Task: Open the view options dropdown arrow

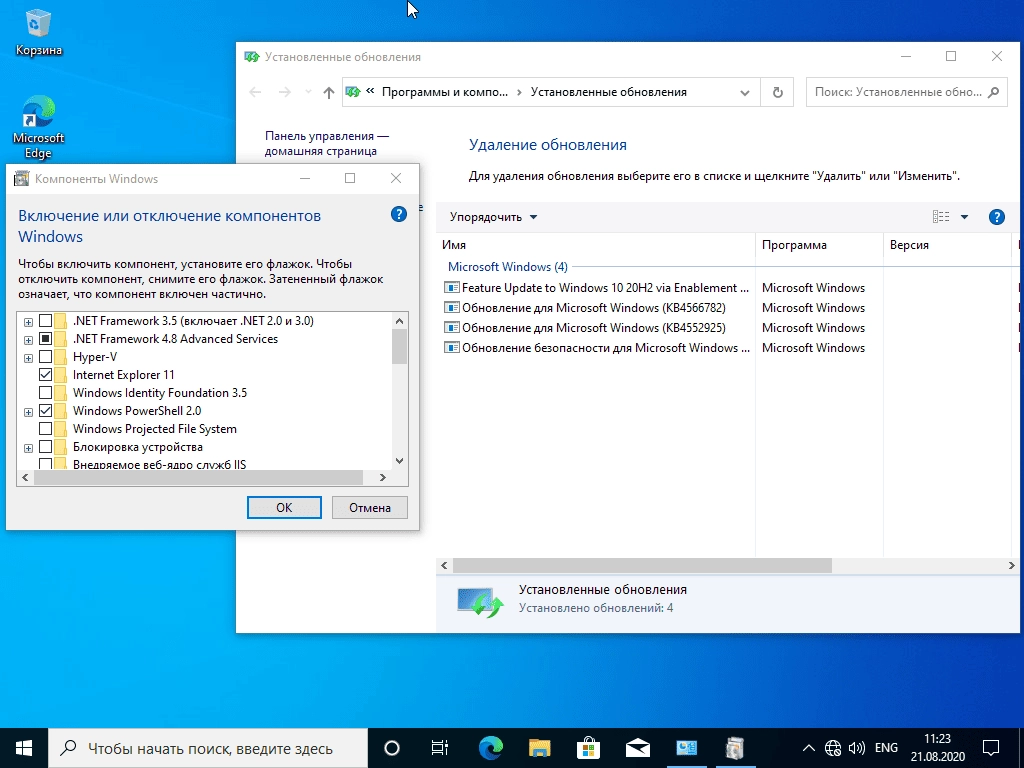Action: (x=965, y=217)
